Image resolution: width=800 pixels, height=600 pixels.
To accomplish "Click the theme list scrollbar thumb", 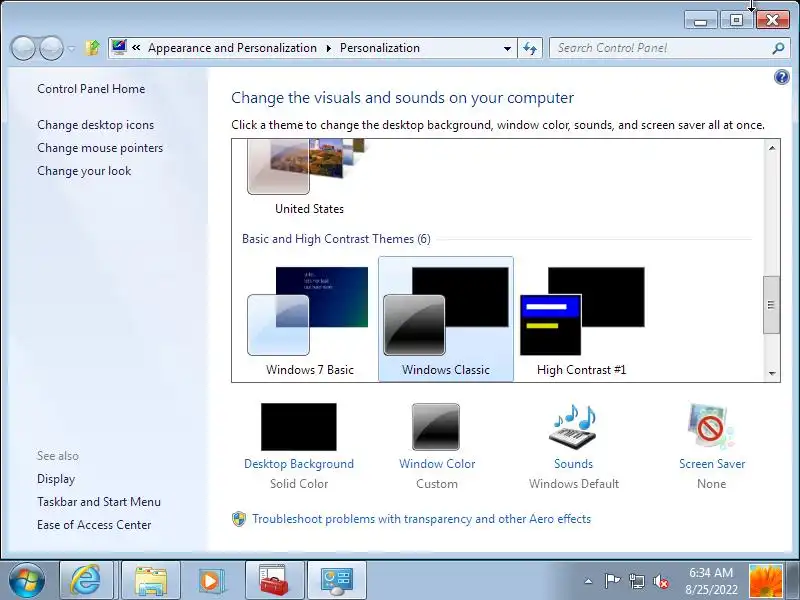I will [771, 305].
